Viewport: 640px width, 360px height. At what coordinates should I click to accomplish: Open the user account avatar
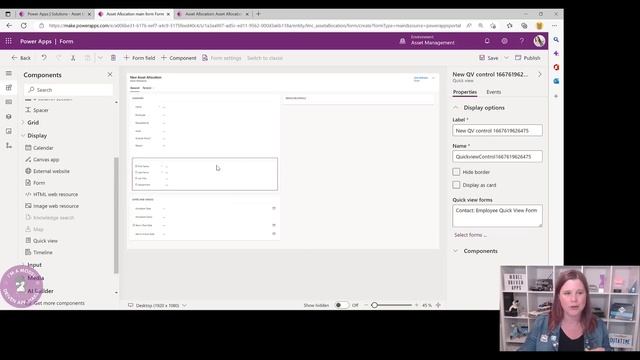click(539, 41)
